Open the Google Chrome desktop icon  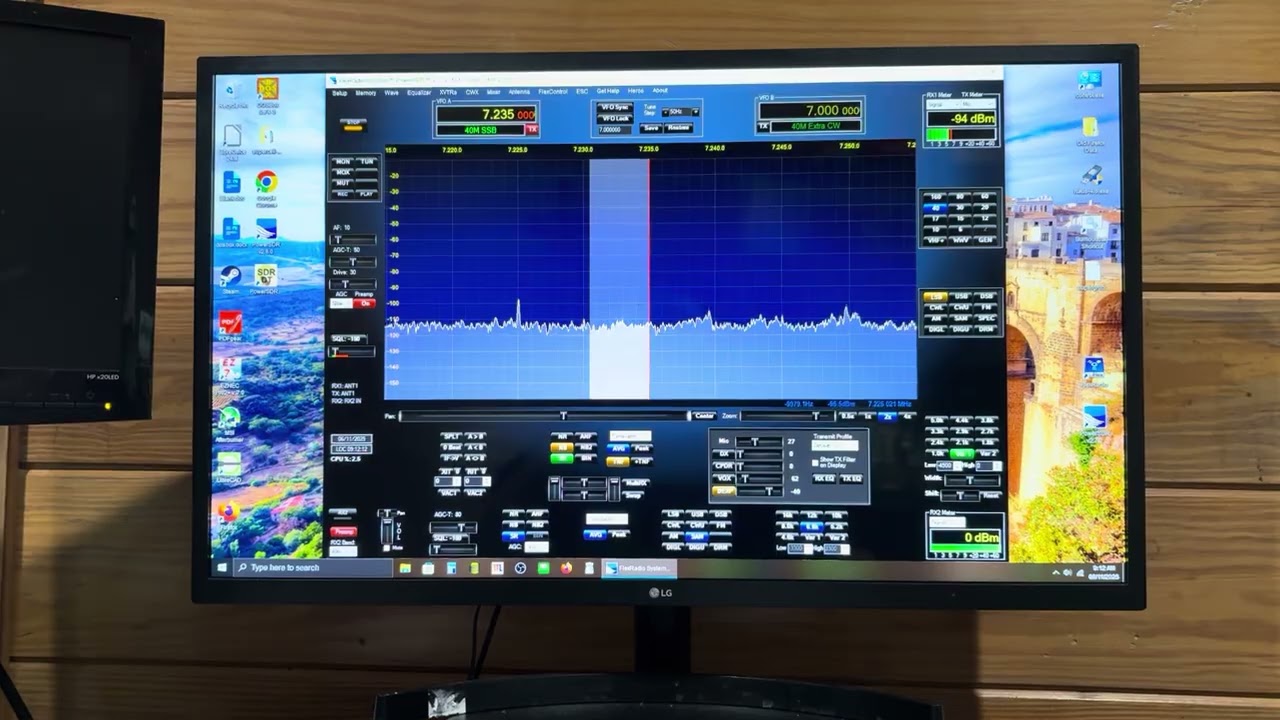point(266,186)
